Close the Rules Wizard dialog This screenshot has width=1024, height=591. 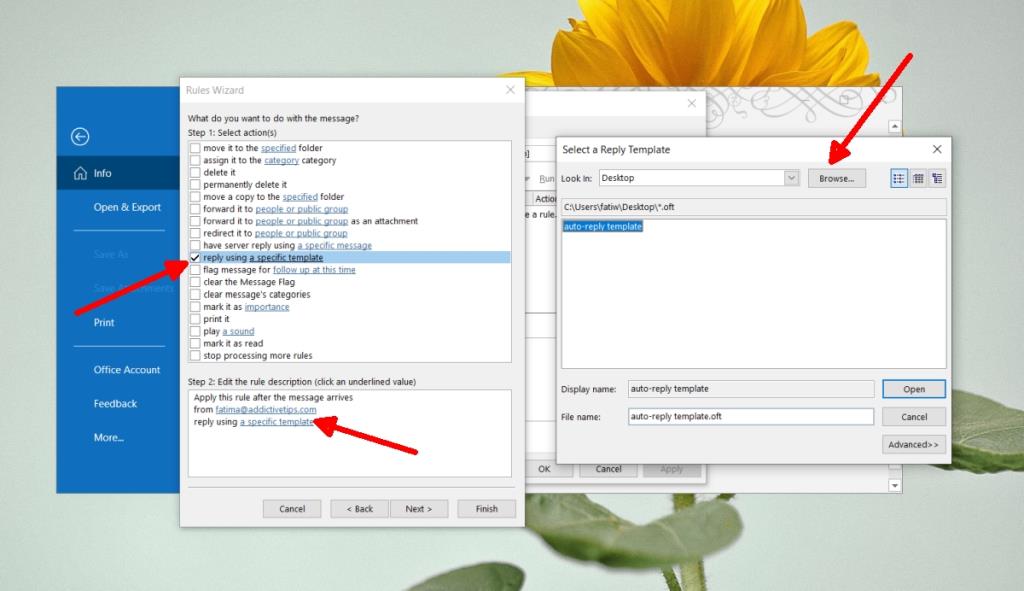tap(510, 89)
